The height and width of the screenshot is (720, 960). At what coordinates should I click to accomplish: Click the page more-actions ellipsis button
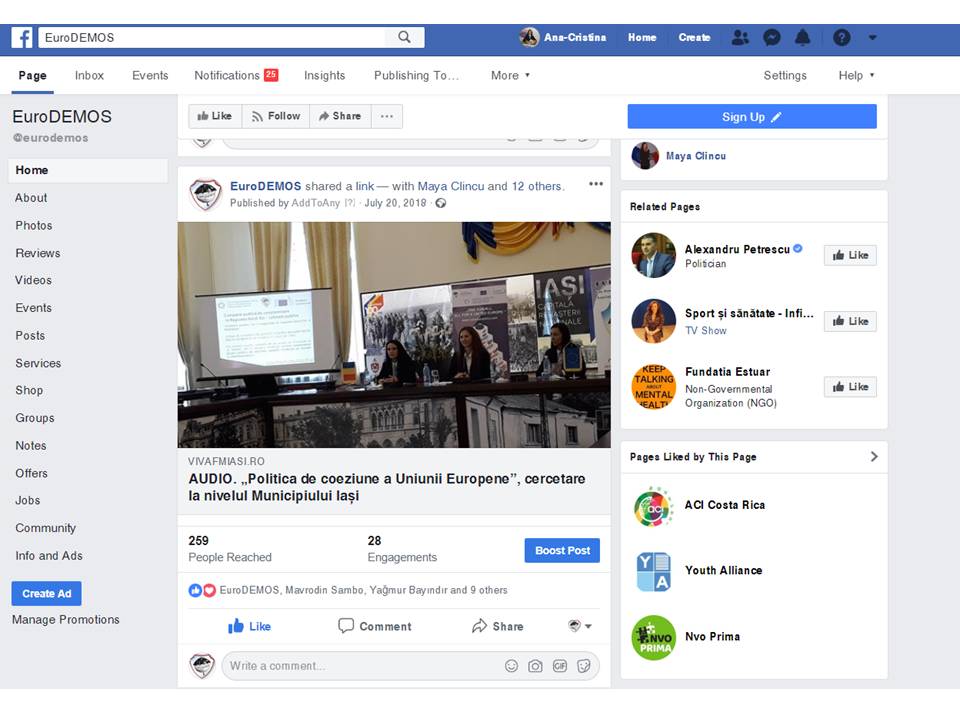click(x=387, y=116)
